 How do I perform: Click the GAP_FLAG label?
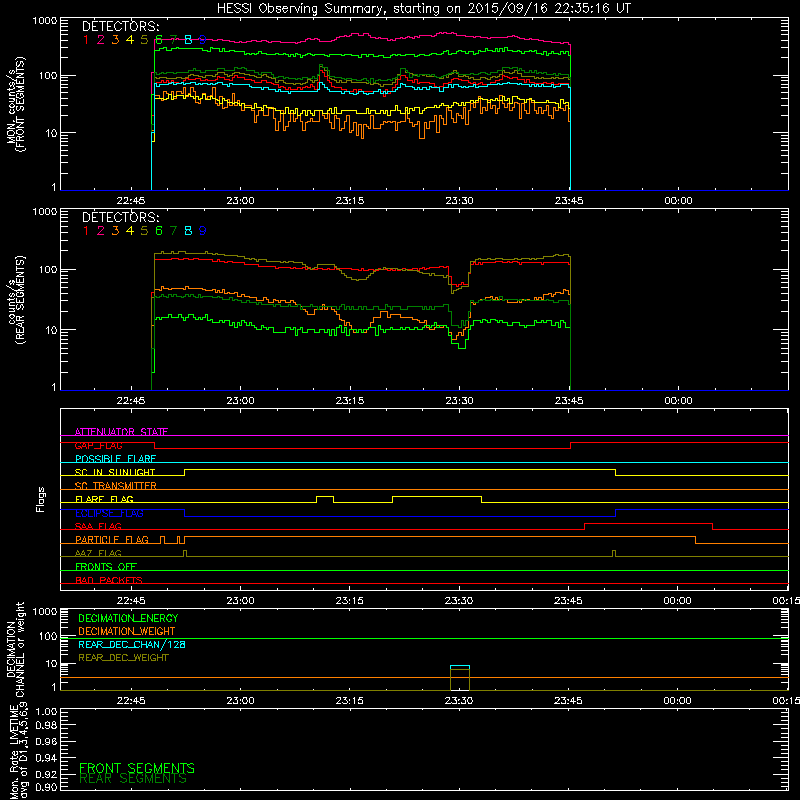pyautogui.click(x=98, y=445)
